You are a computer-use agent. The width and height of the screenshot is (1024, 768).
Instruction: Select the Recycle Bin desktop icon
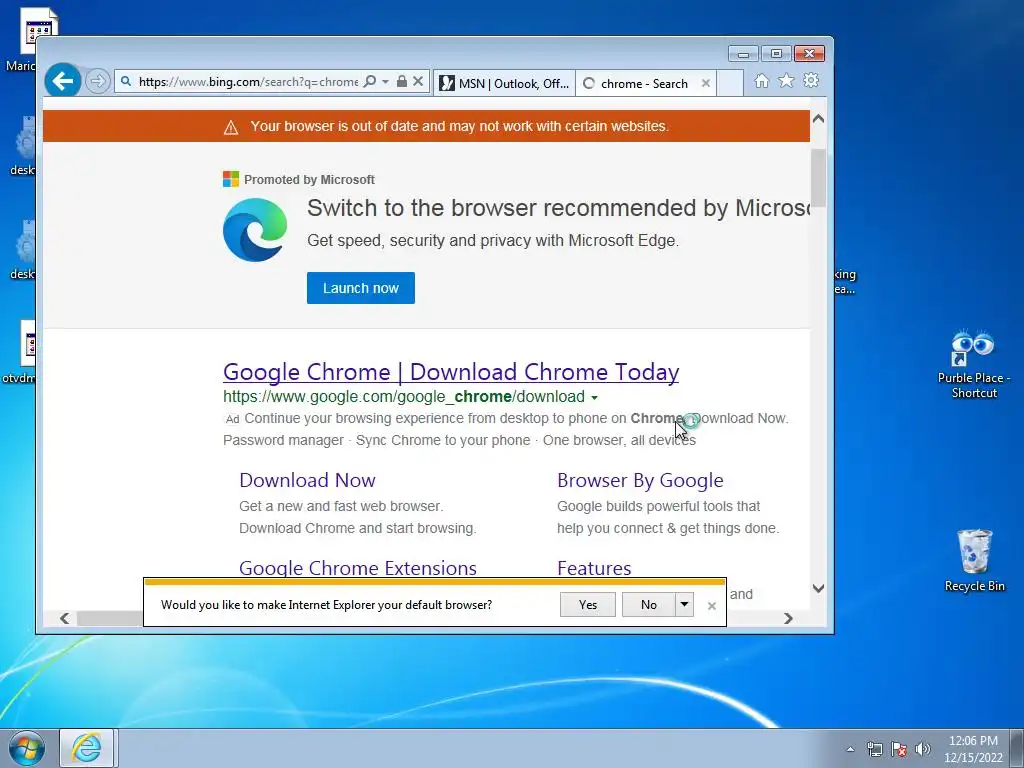click(x=974, y=560)
